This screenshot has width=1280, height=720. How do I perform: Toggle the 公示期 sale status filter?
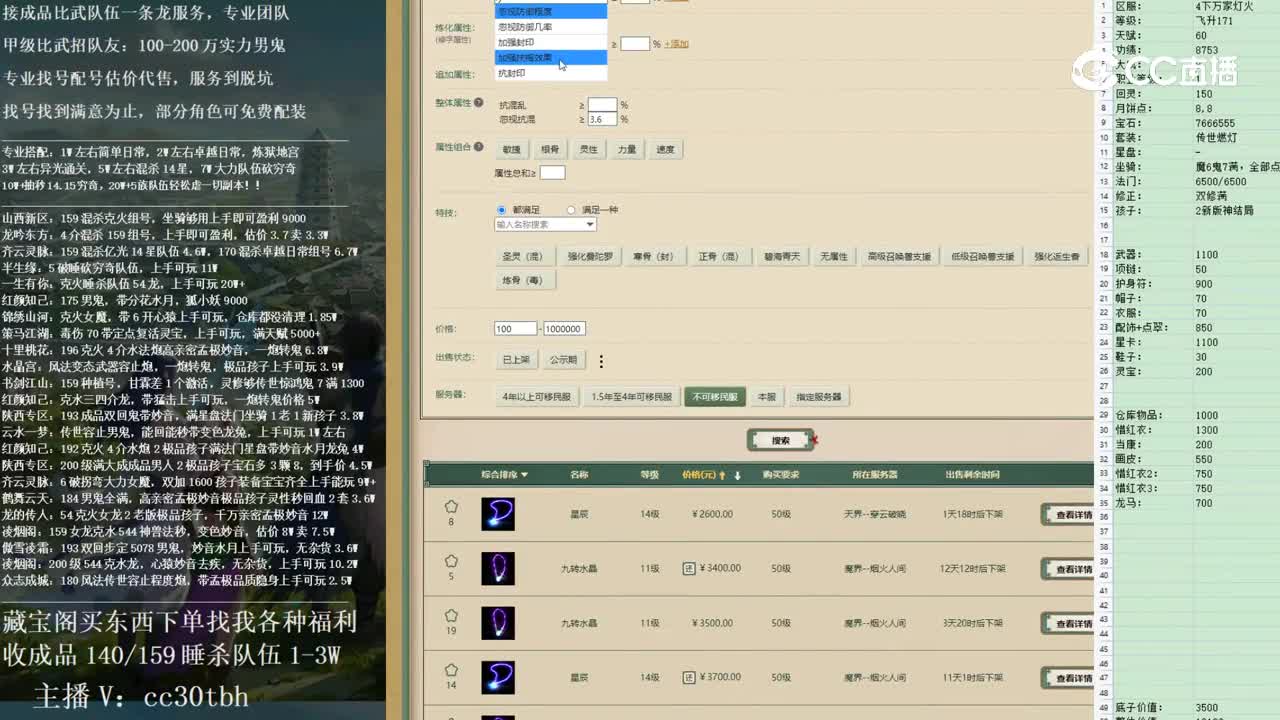[563, 360]
